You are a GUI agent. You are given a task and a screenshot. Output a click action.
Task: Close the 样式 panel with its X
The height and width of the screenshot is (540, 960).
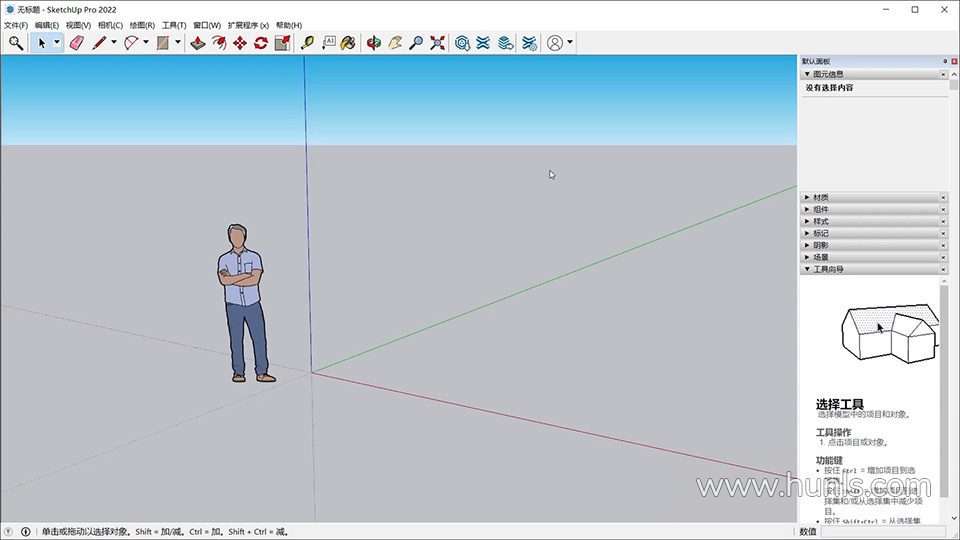point(943,221)
